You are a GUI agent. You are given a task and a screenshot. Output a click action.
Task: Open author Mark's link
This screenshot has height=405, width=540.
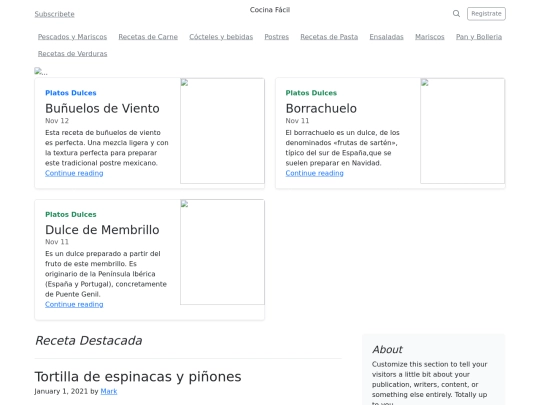coord(109,392)
